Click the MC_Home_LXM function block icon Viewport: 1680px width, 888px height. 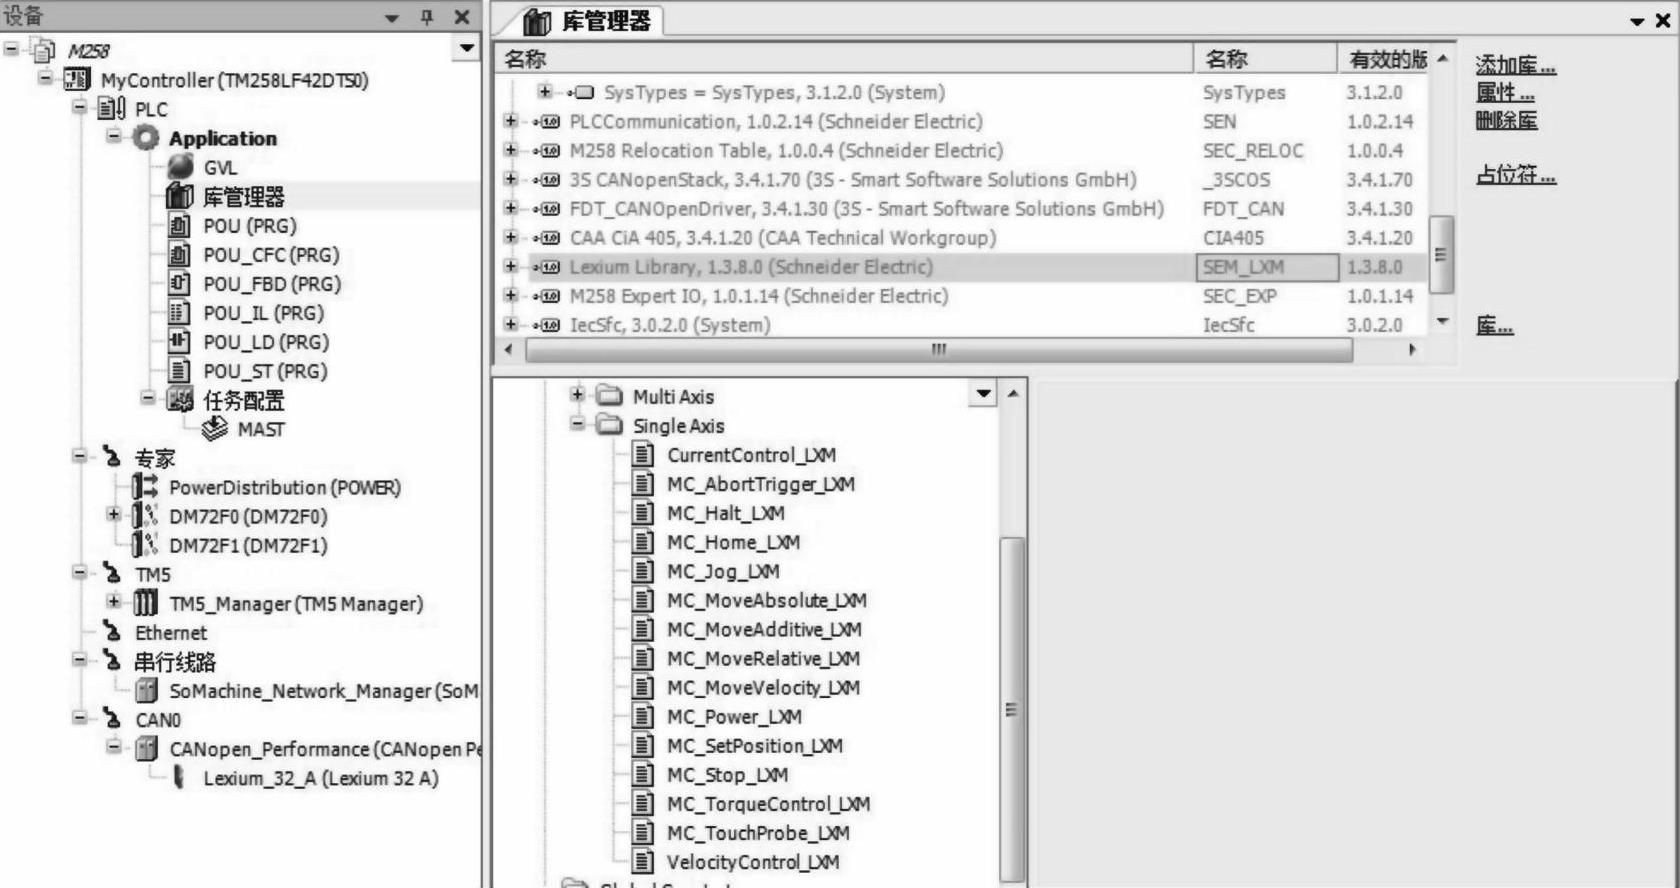pos(644,542)
